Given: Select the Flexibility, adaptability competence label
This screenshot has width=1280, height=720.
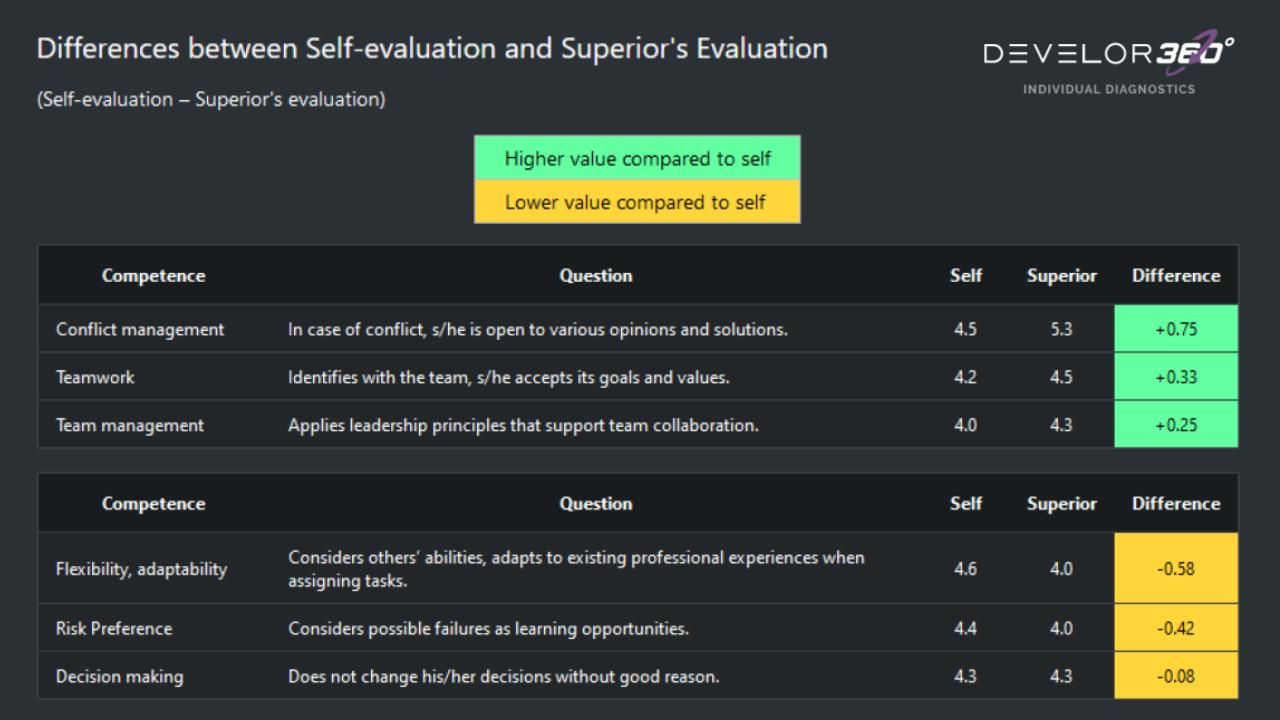Looking at the screenshot, I should coord(141,568).
